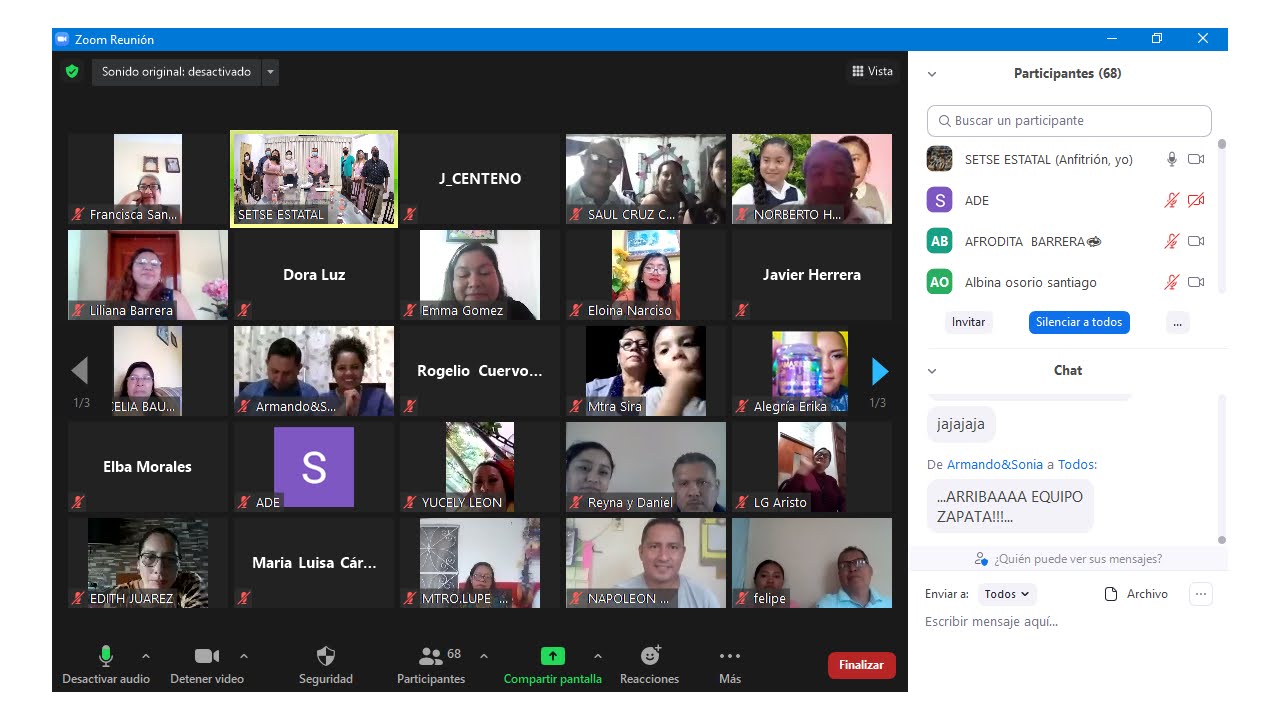This screenshot has width=1280, height=720.
Task: Unmute ADE's microphone in participant list
Action: pos(1171,200)
